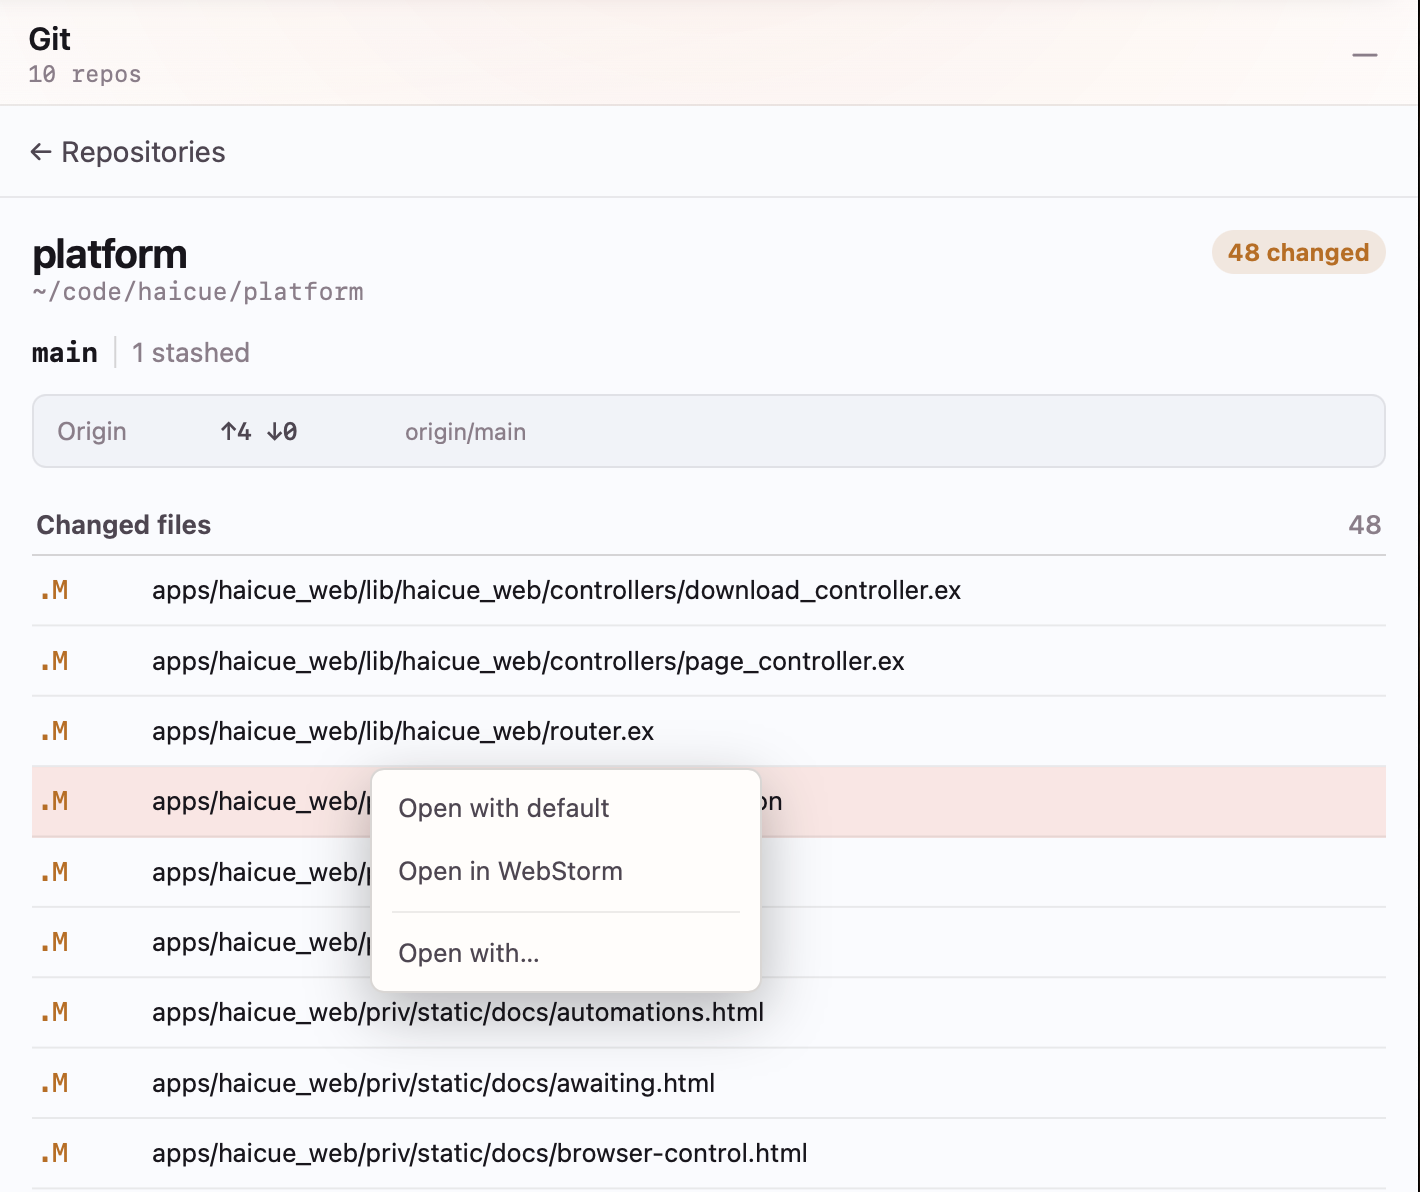This screenshot has height=1192, width=1420.
Task: Go back to Repositories list
Action: click(128, 152)
